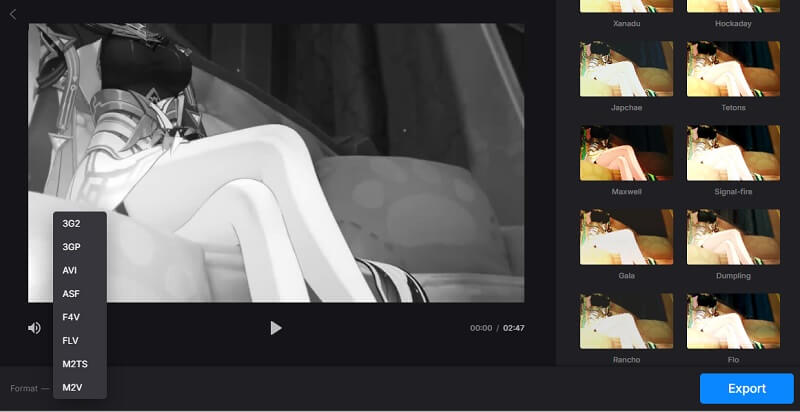The image size is (800, 412).
Task: Choose 3GP format option
Action: pos(71,247)
